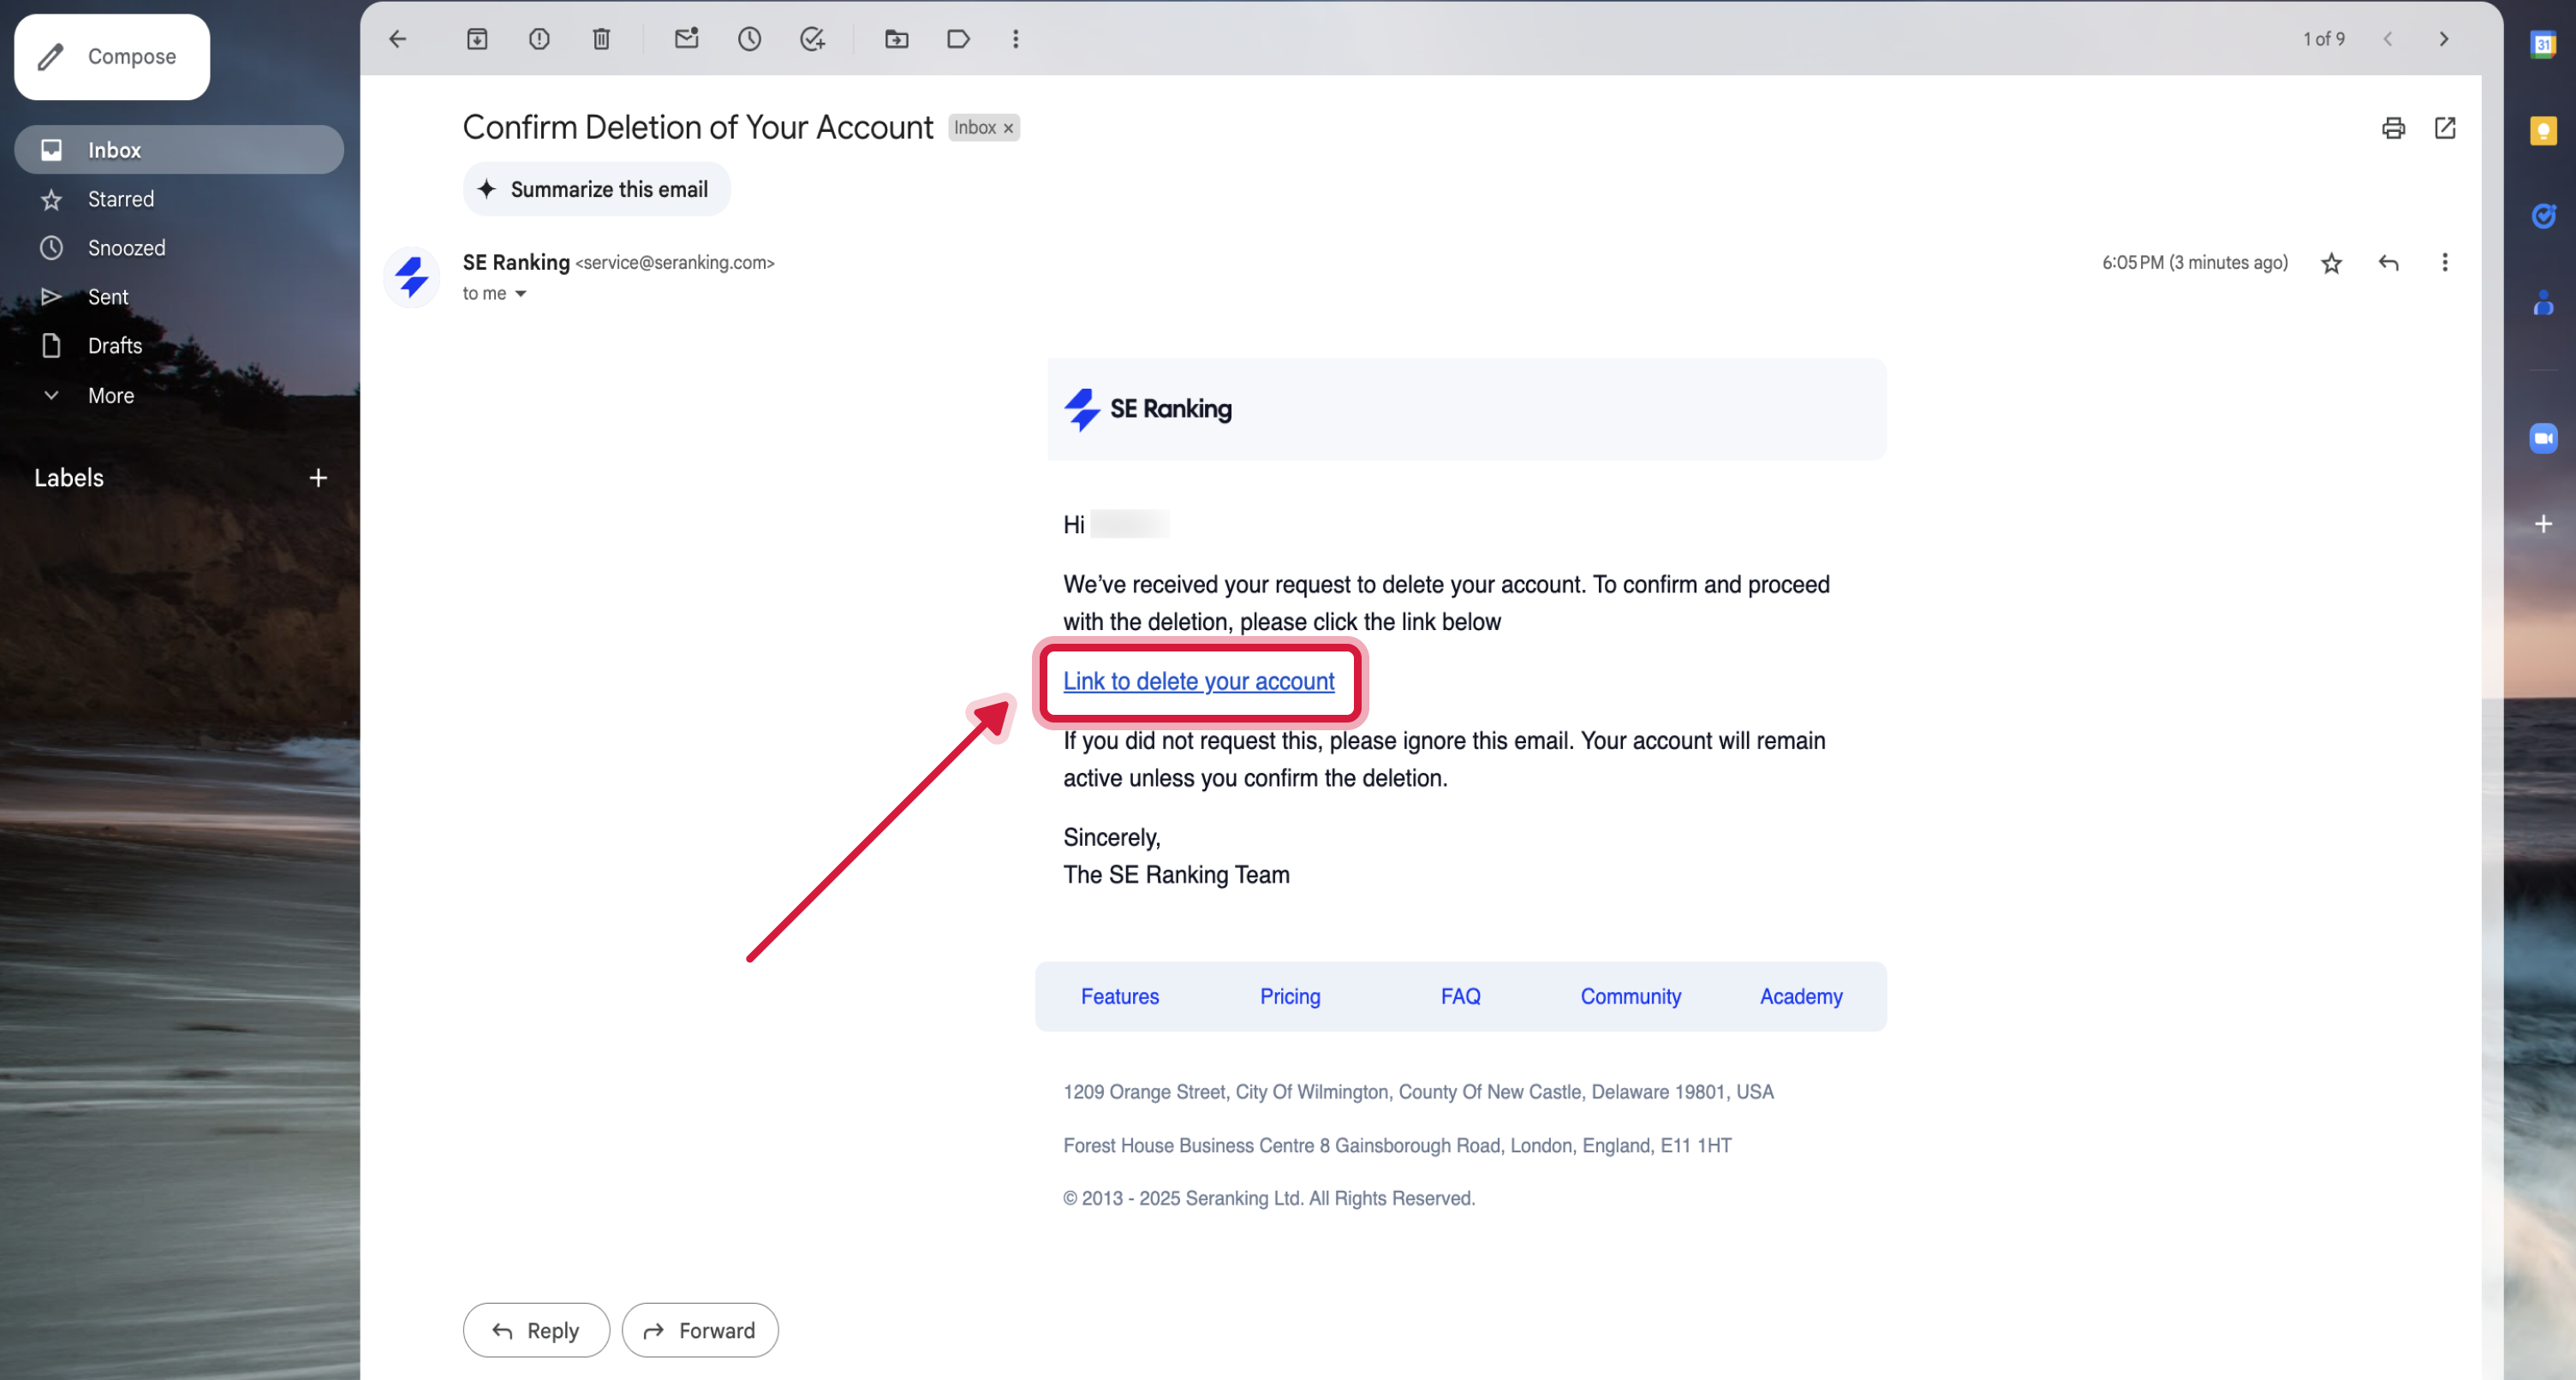2576x1380 pixels.
Task: Go back to inbox with arrow icon
Action: click(x=398, y=39)
